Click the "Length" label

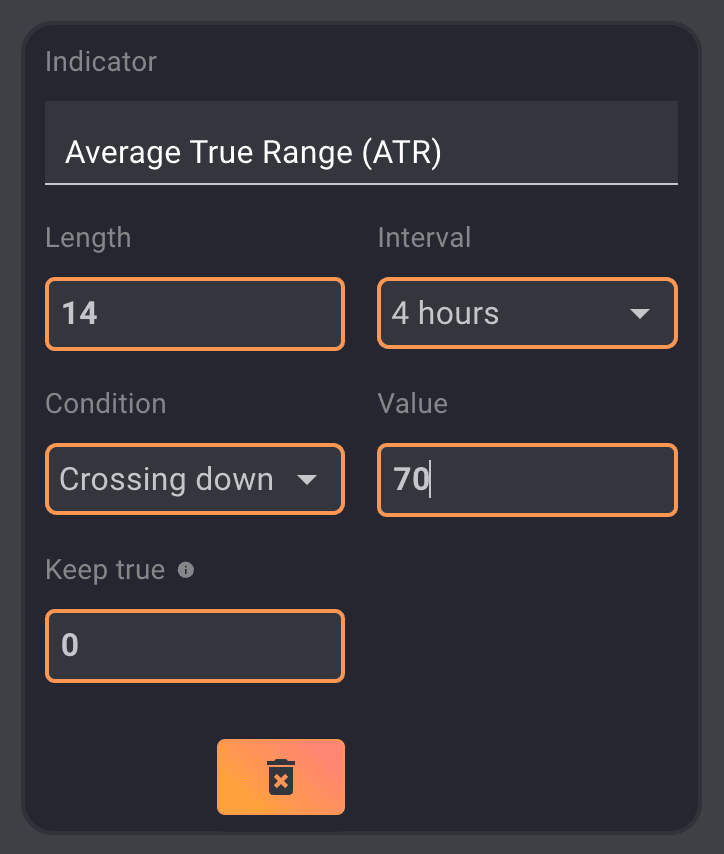pyautogui.click(x=88, y=238)
